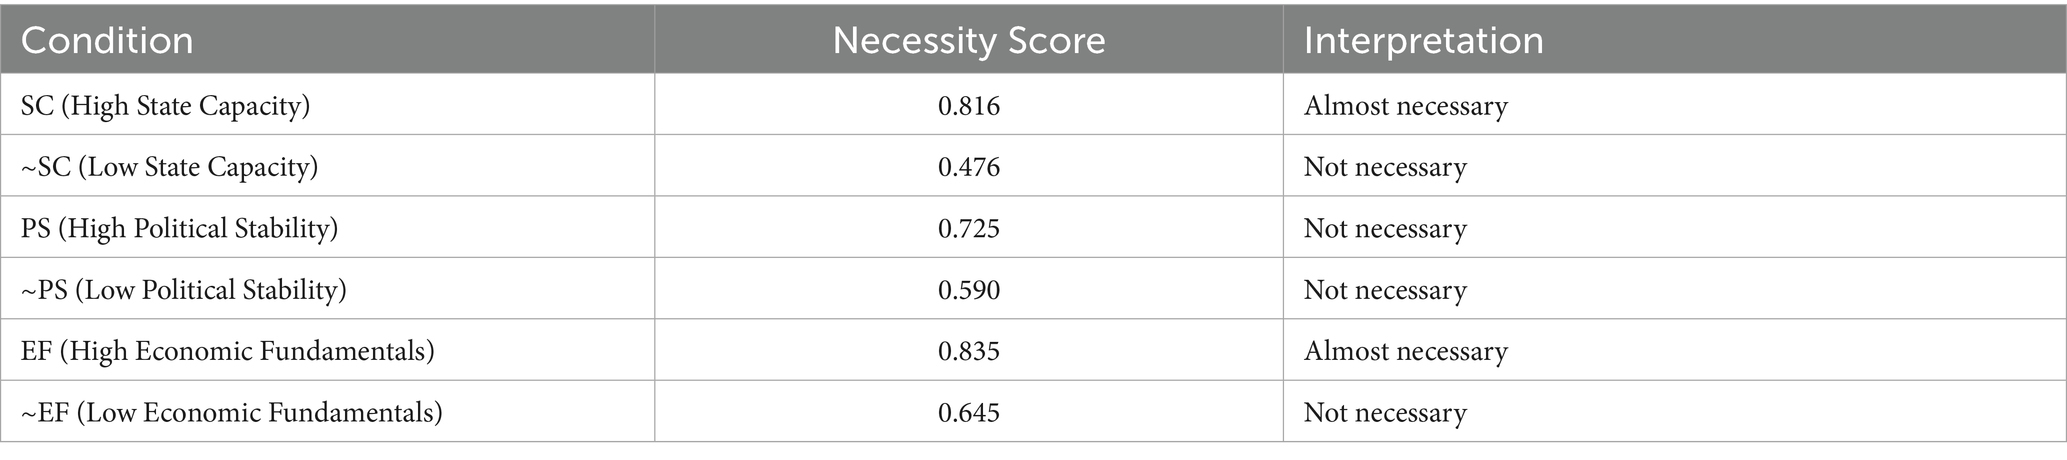2067x460 pixels.
Task: Click Not necessary in the ~SC row
Action: click(x=1385, y=167)
